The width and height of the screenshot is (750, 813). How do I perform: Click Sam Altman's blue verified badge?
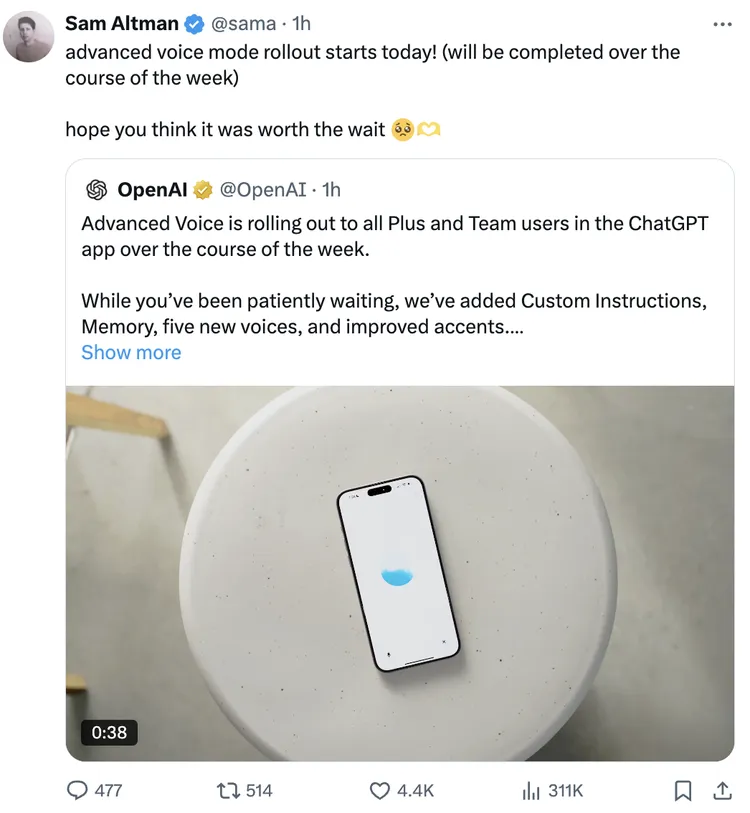[x=196, y=24]
